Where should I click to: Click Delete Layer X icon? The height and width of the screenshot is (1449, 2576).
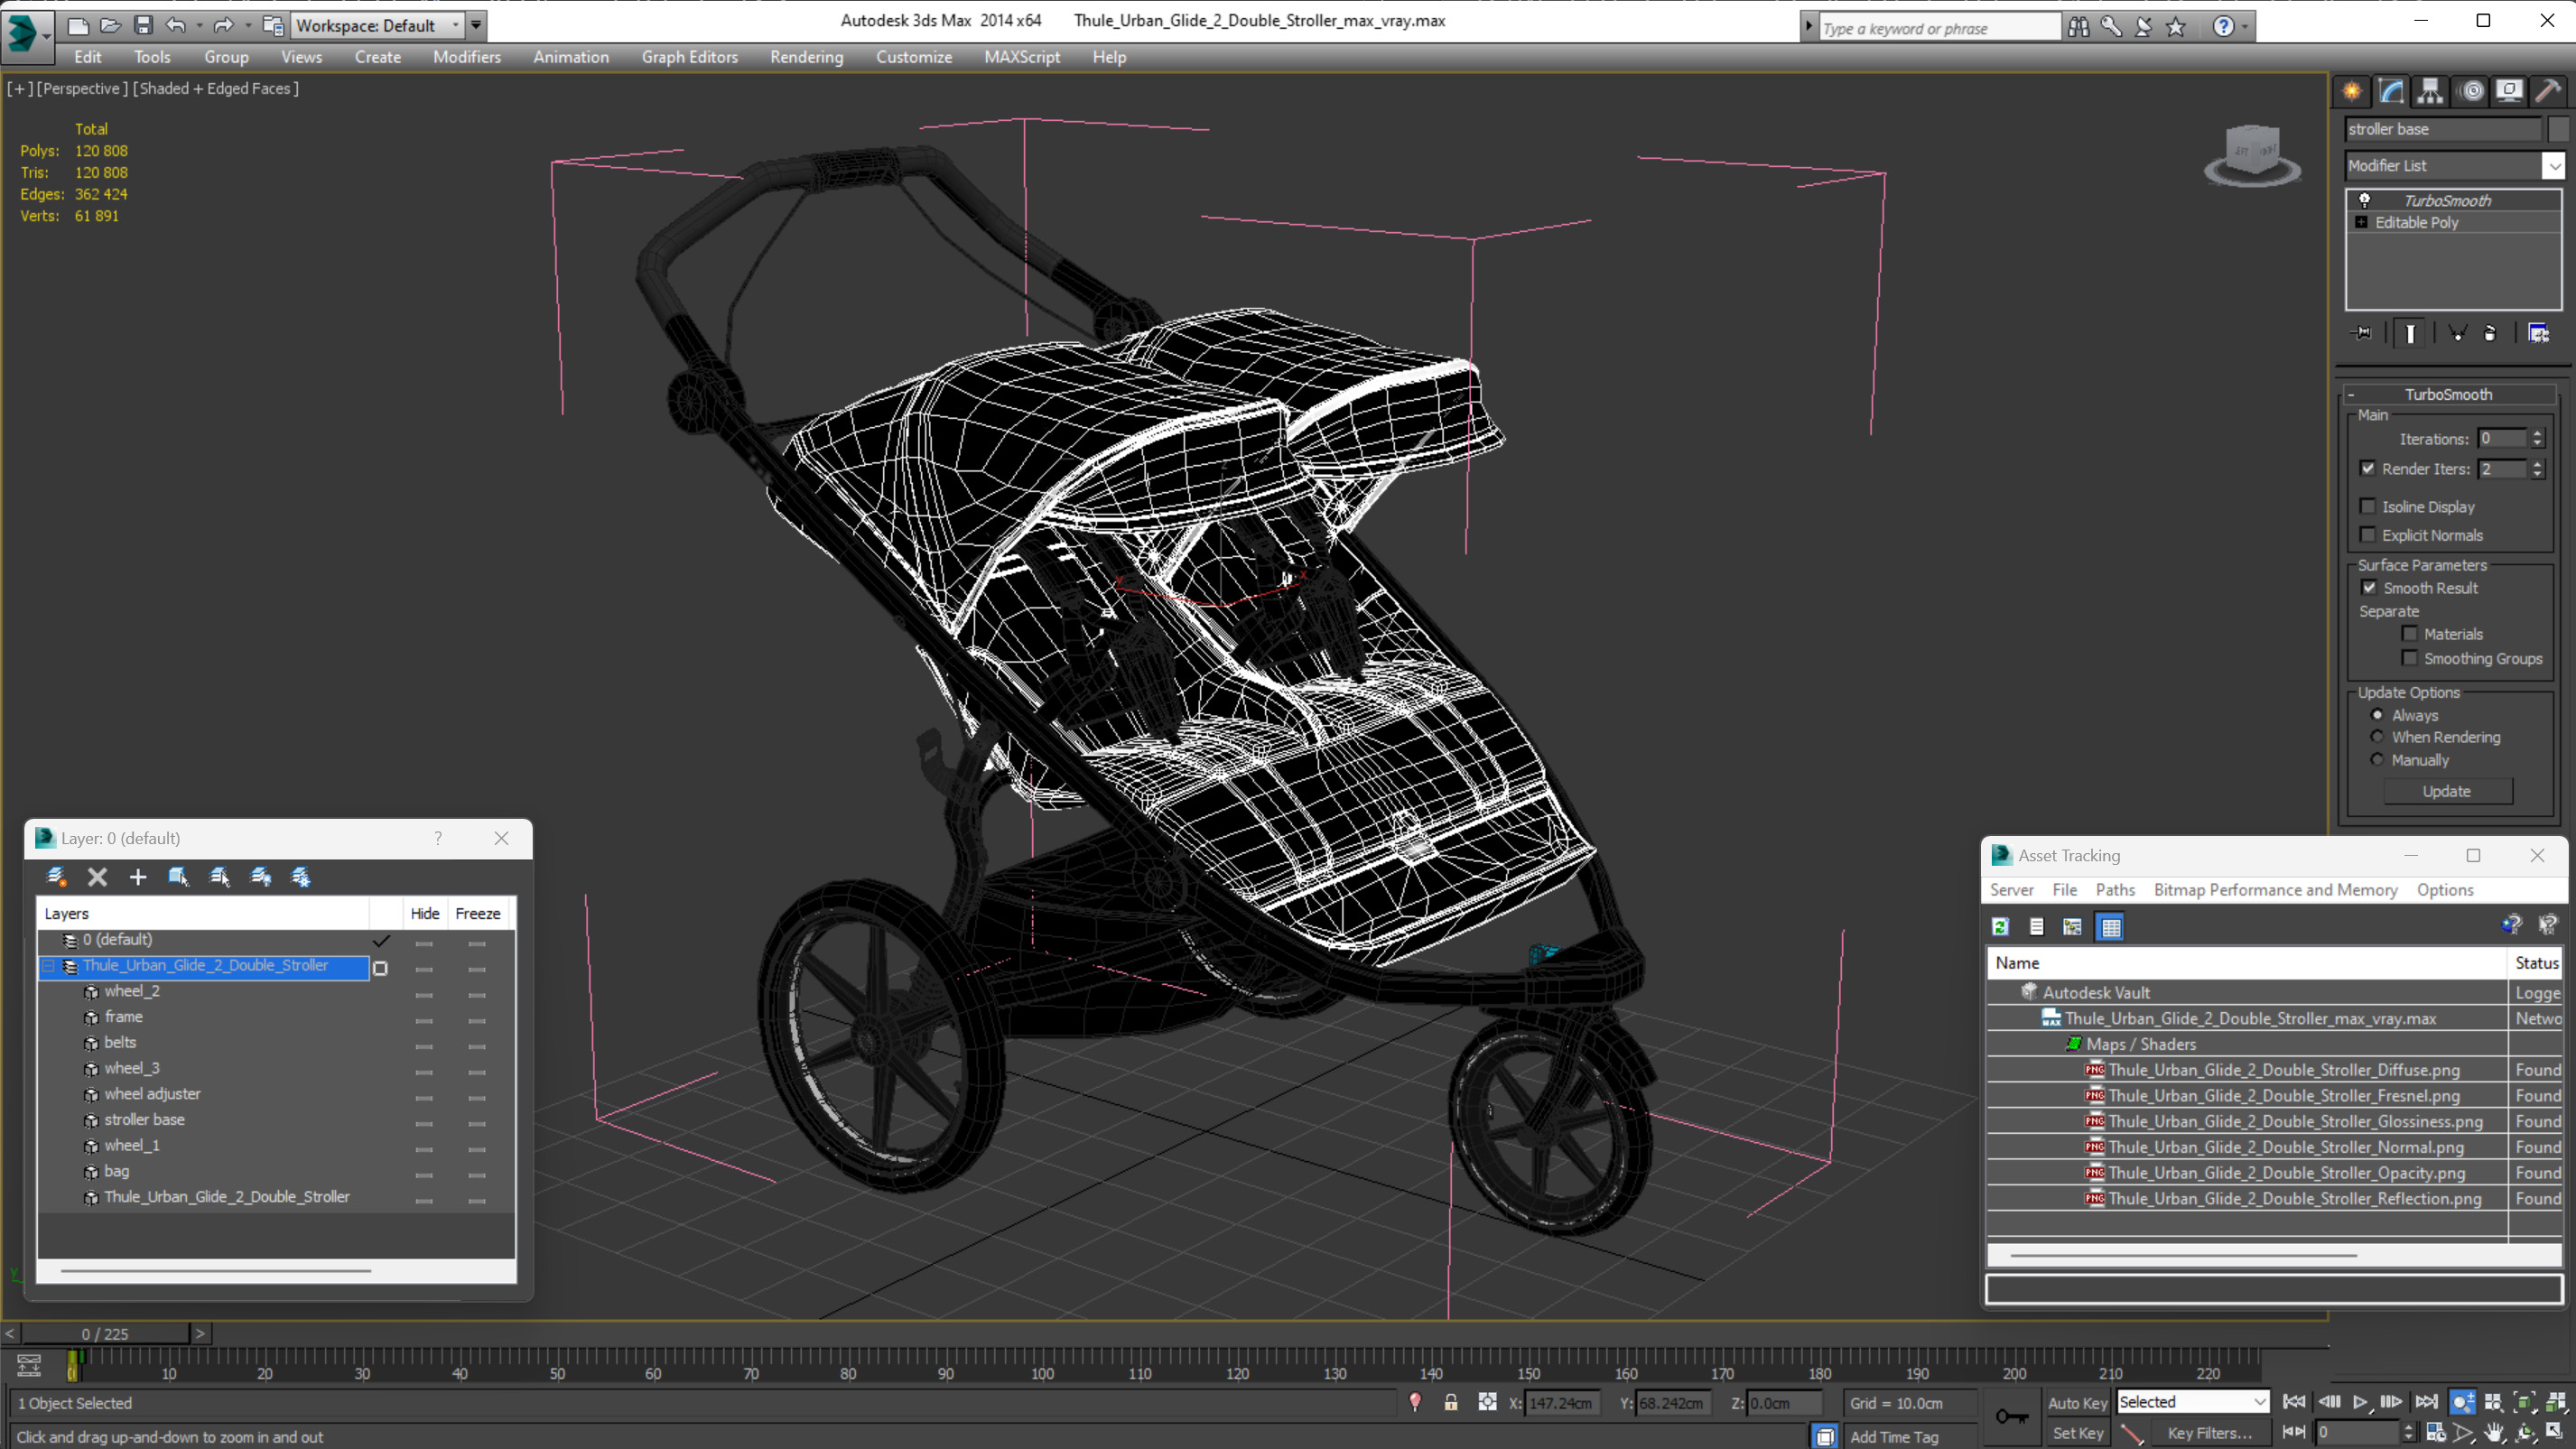[97, 877]
